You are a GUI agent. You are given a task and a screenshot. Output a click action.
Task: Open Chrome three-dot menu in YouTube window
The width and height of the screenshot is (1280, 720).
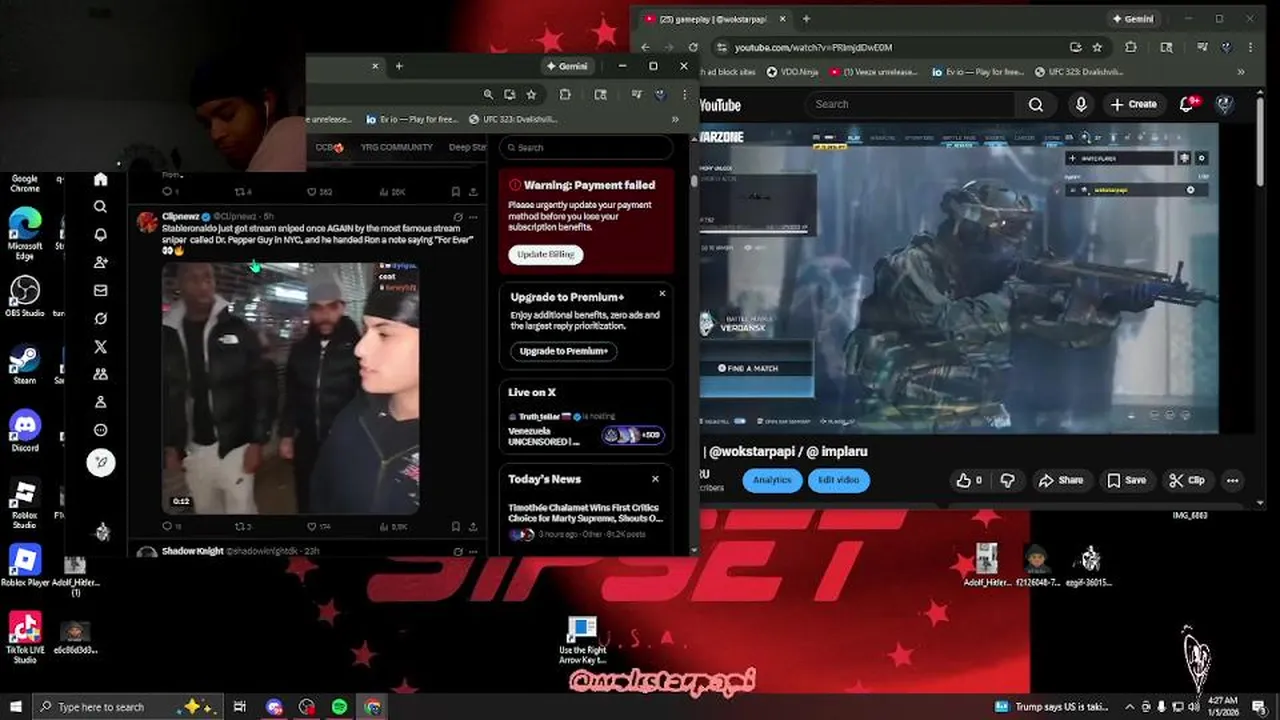click(1250, 47)
